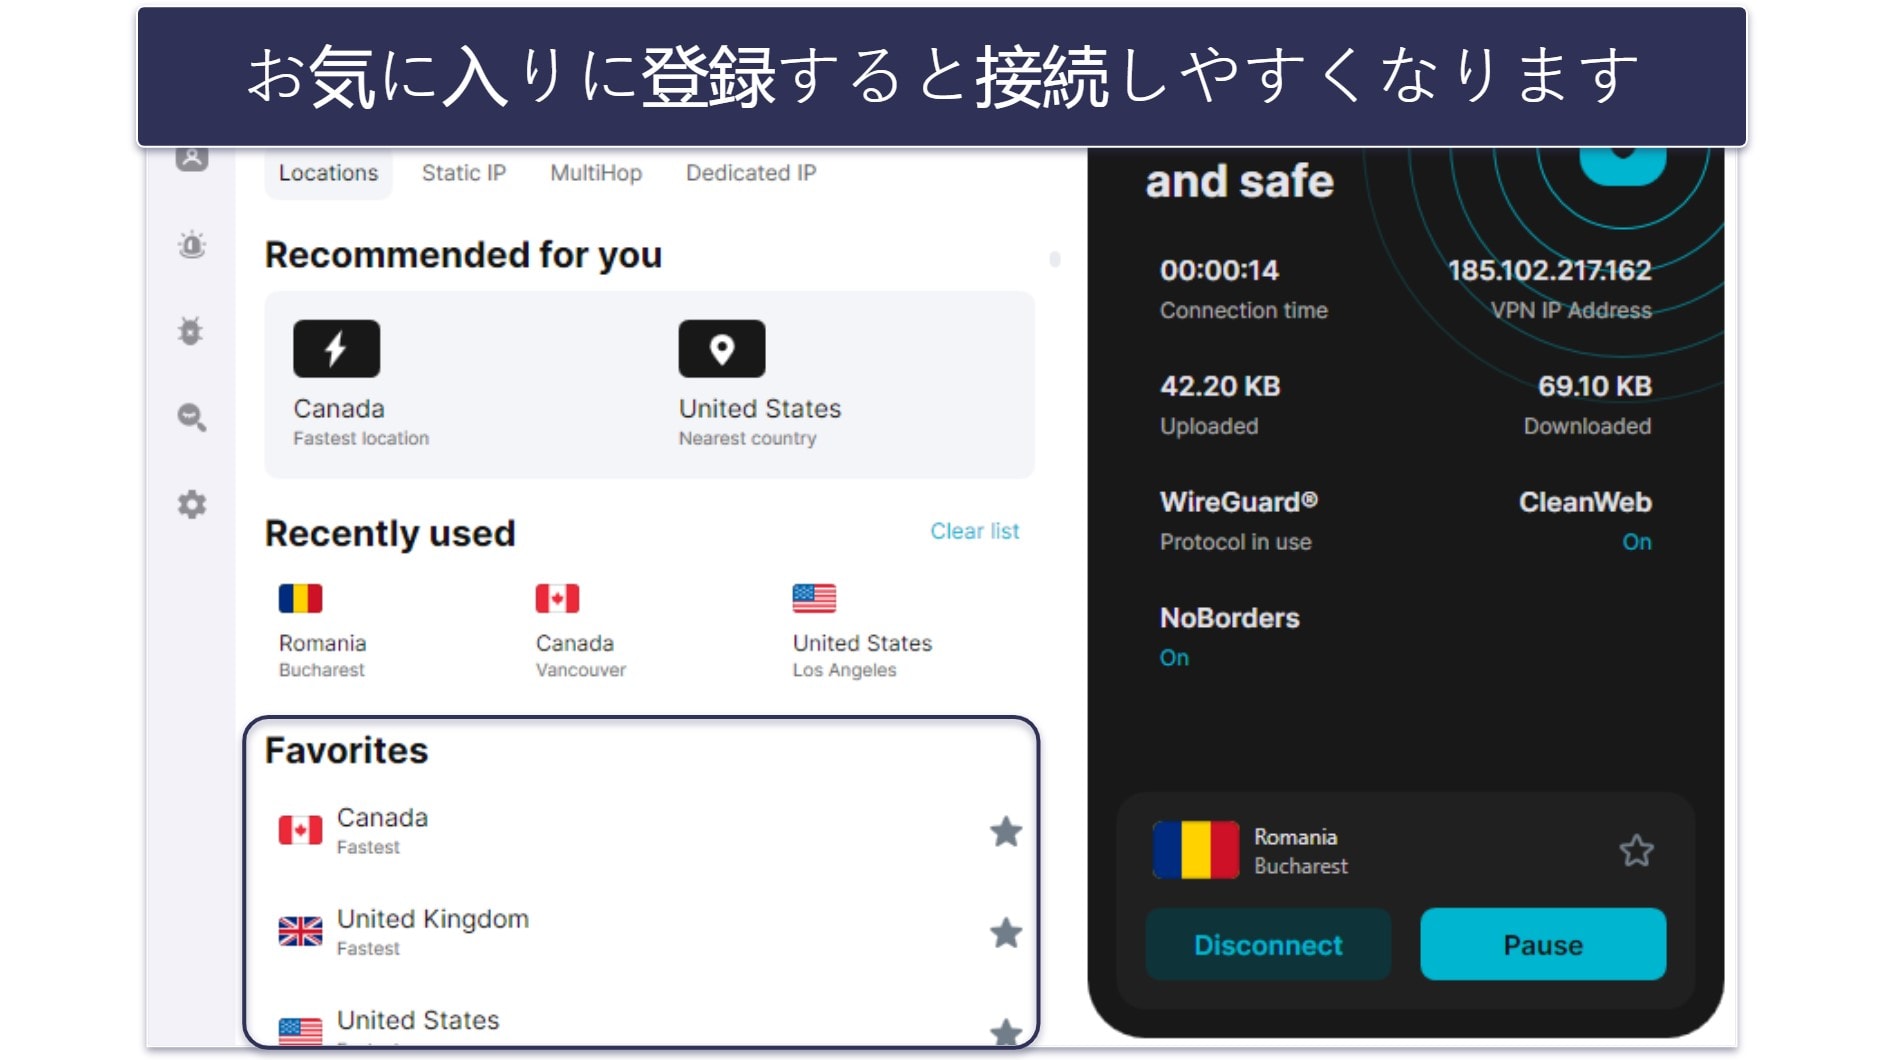Connect to United States Nearest country
1877x1060 pixels.
[760, 385]
